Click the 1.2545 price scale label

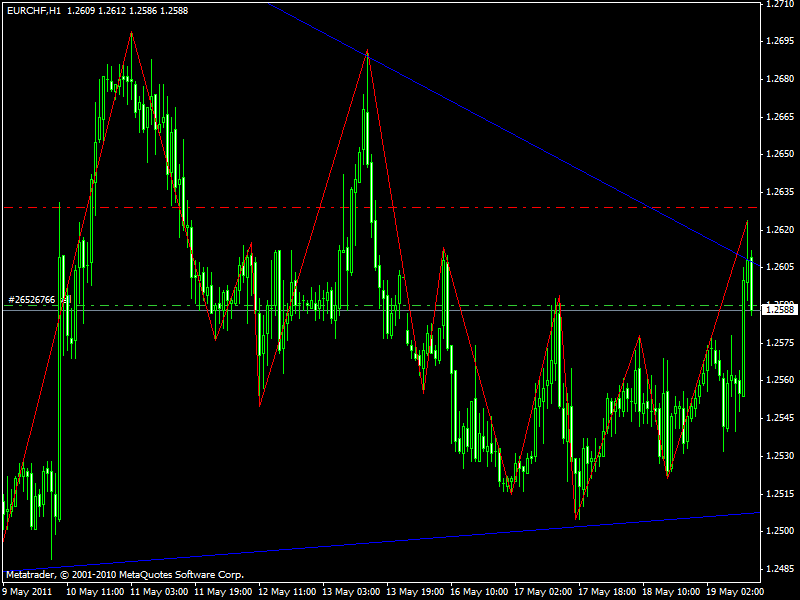[x=779, y=418]
